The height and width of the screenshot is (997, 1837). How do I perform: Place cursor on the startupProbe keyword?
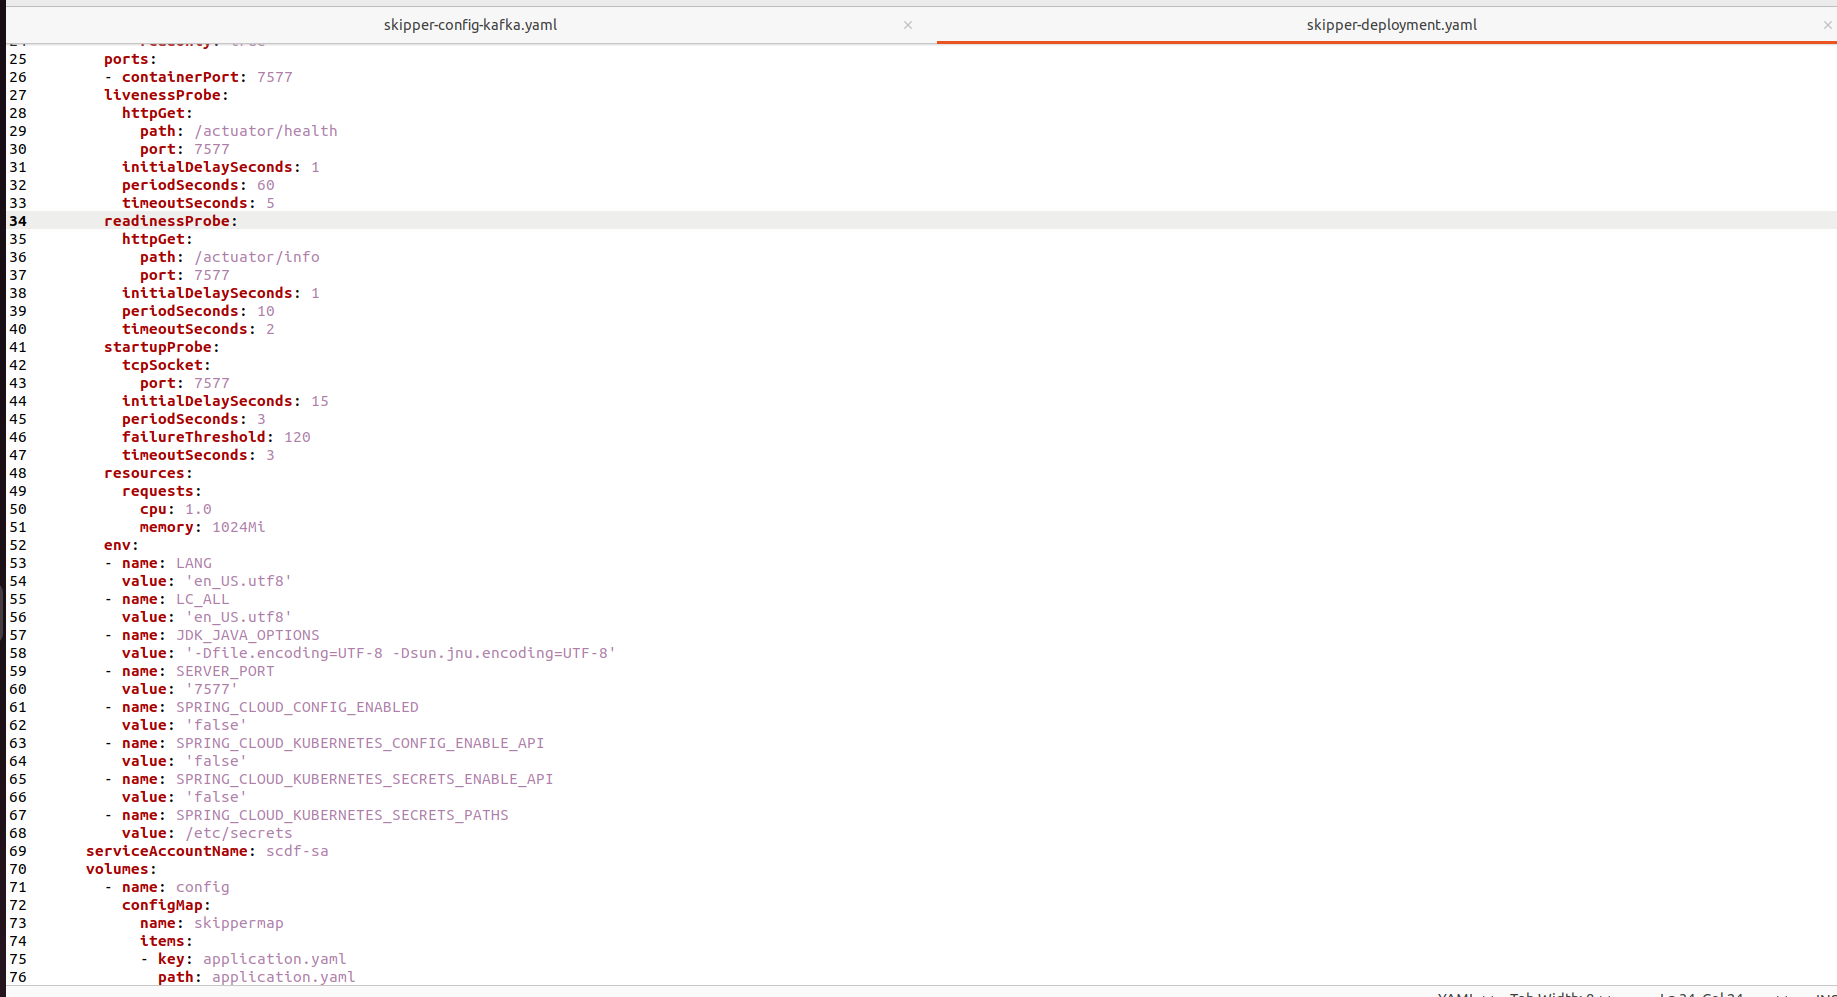[x=160, y=347]
